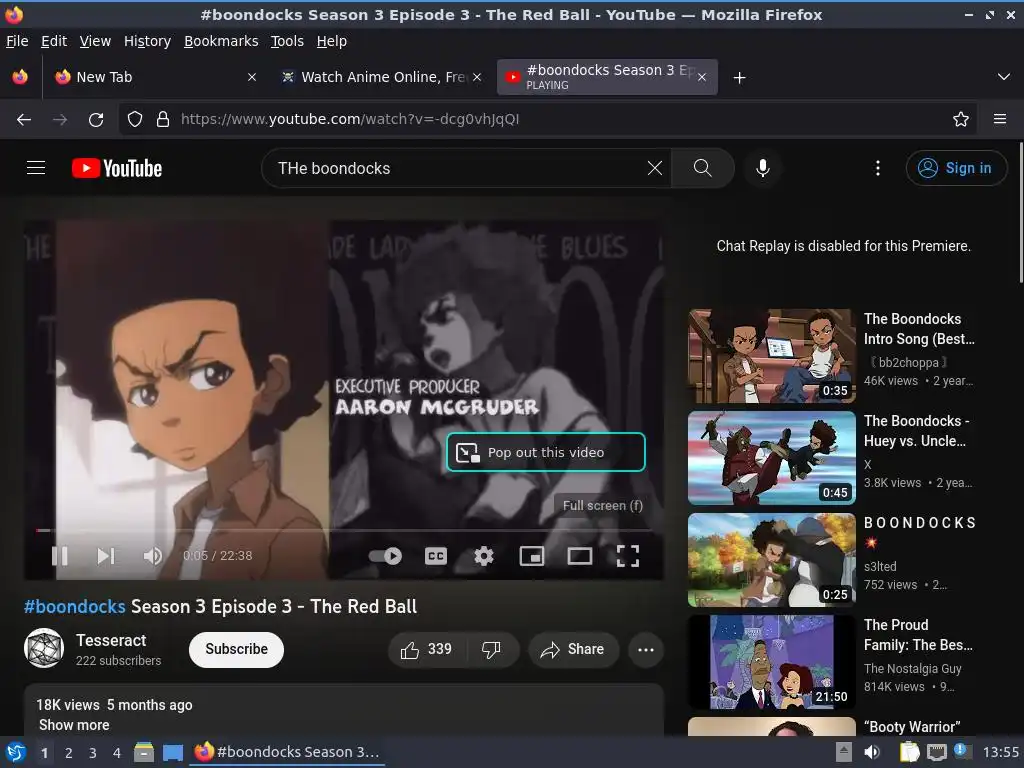The image size is (1024, 768).
Task: Enter full screen mode
Action: pos(628,556)
